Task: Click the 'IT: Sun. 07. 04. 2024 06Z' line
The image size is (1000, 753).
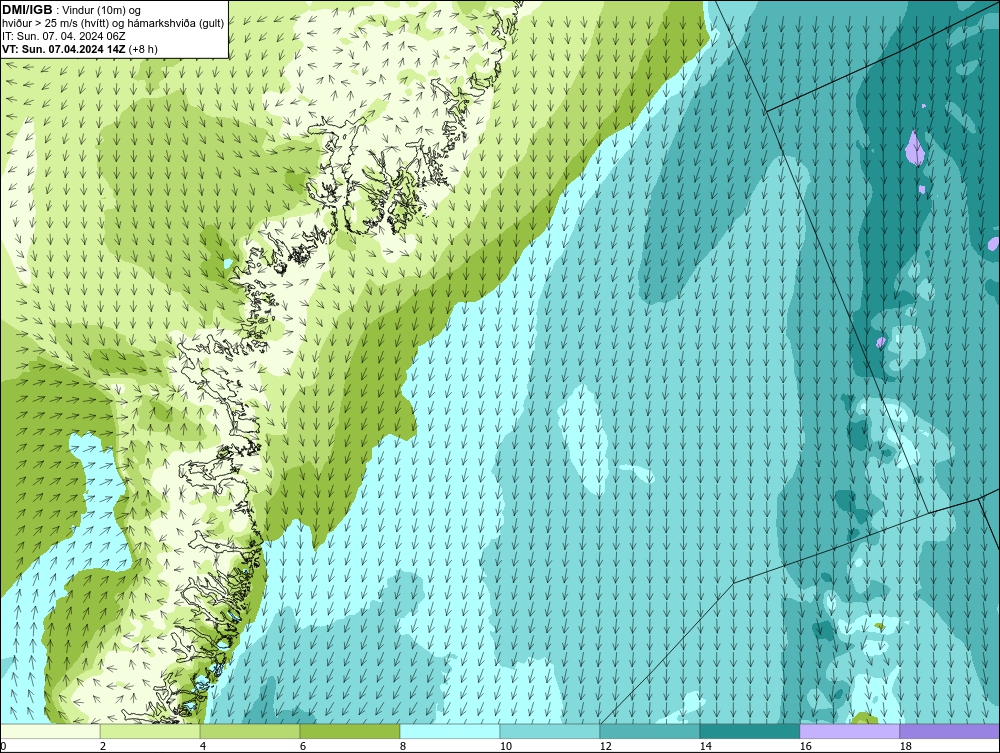Action: (x=64, y=36)
